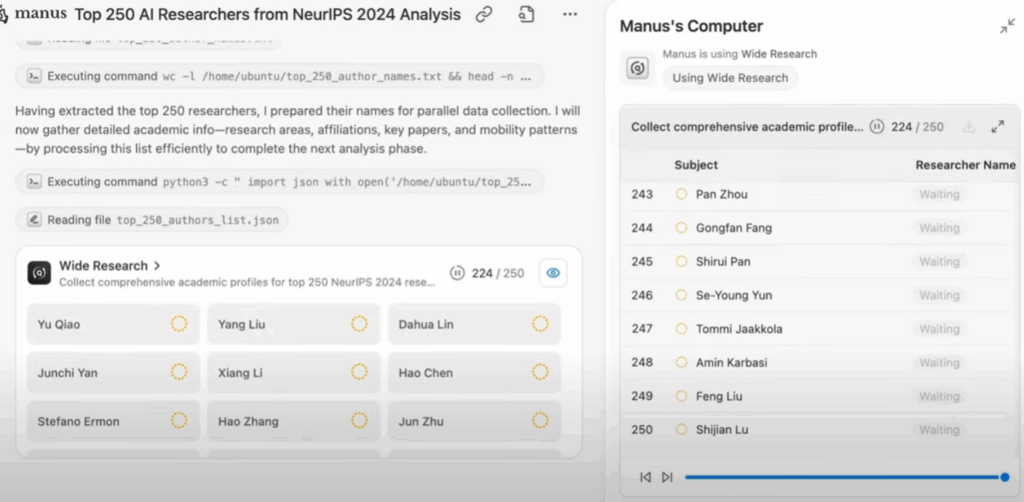Select row 247 Tommi Jaakkola
Screen dimensions: 1024x502
820,329
